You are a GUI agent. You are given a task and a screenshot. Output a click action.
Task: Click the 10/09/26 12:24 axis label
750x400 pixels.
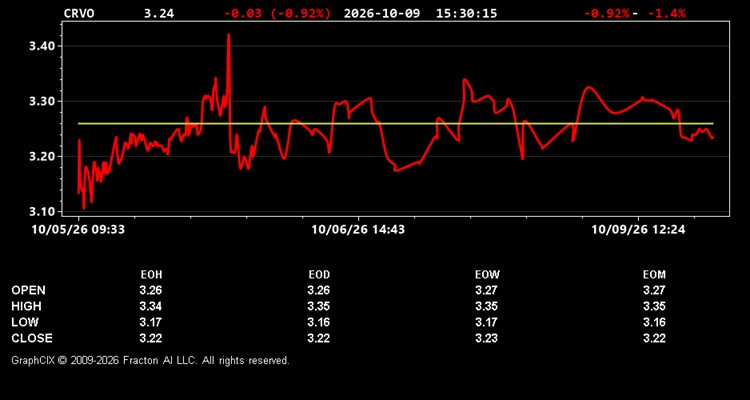coord(638,230)
